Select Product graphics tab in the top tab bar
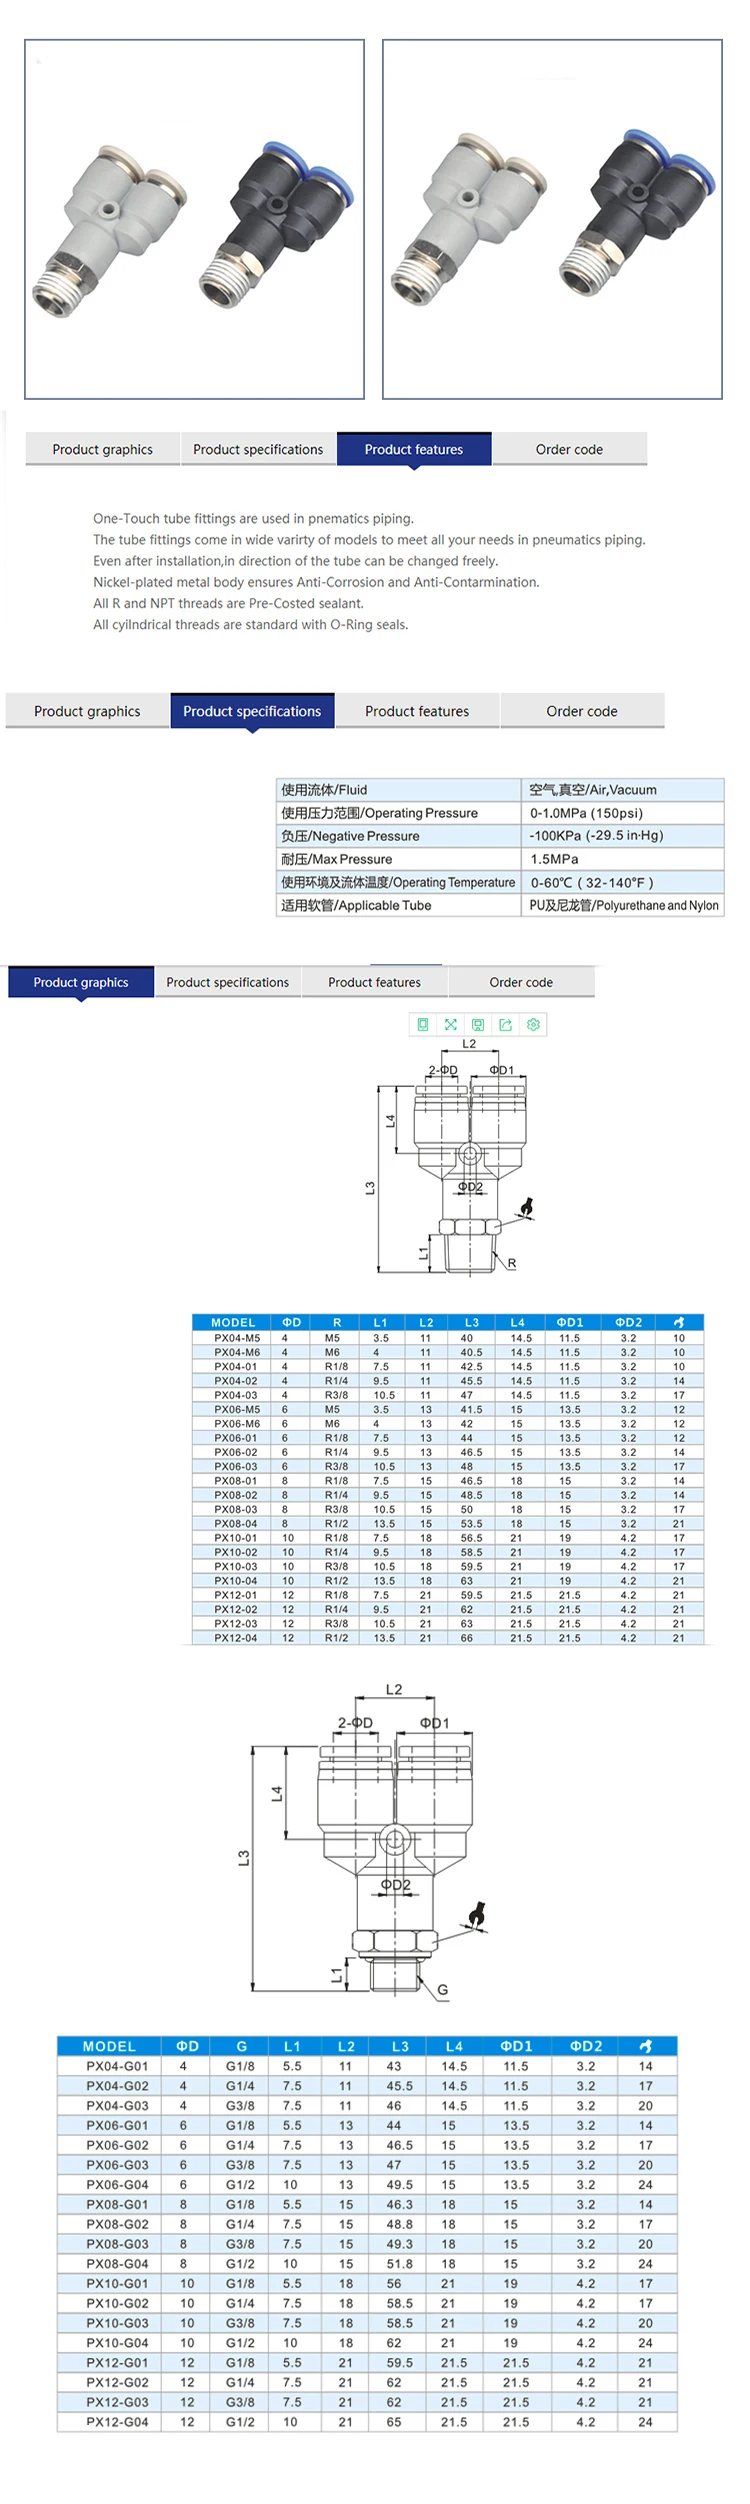Image resolution: width=750 pixels, height=2504 pixels. point(102,449)
